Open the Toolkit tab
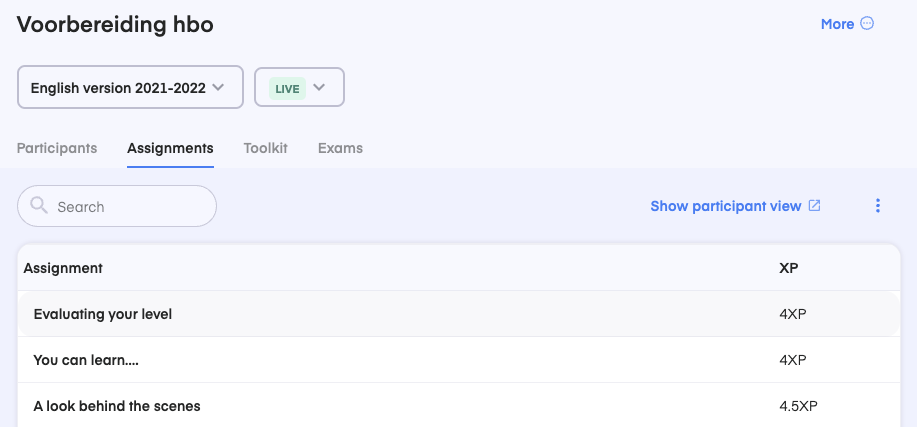 (x=265, y=148)
